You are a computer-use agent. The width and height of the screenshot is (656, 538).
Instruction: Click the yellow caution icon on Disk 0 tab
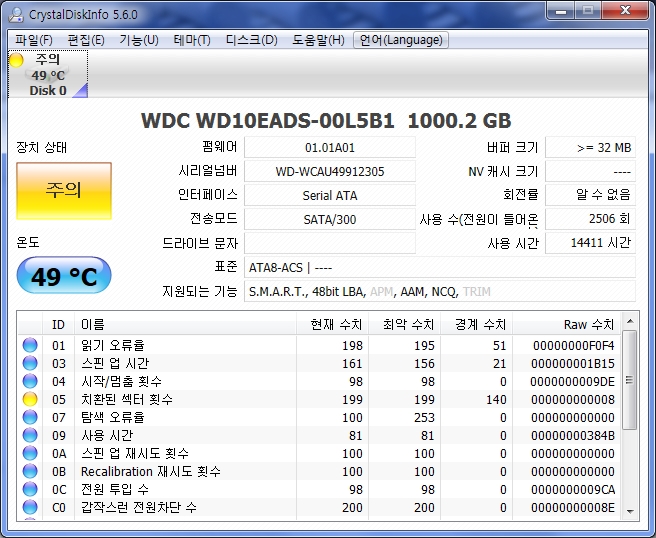click(16, 60)
